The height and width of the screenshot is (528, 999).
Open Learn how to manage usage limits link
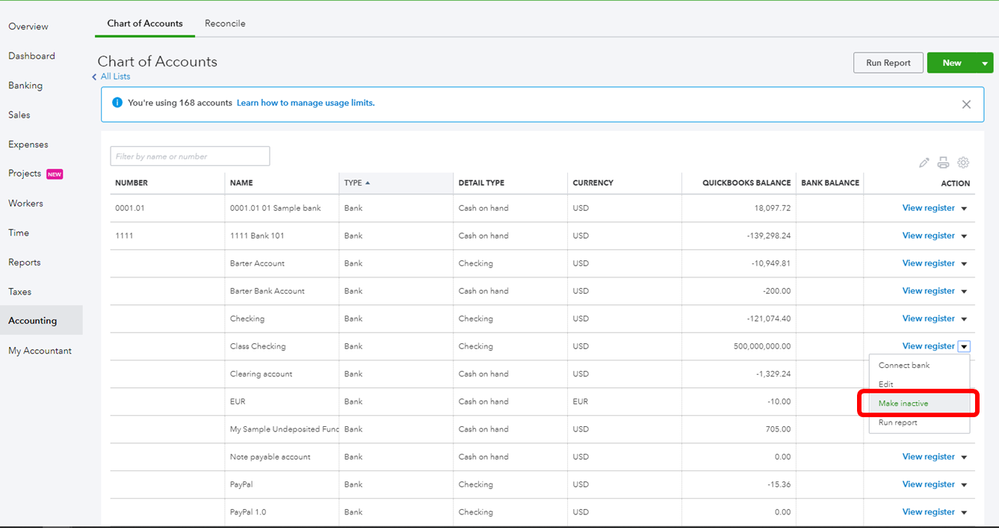coord(306,103)
